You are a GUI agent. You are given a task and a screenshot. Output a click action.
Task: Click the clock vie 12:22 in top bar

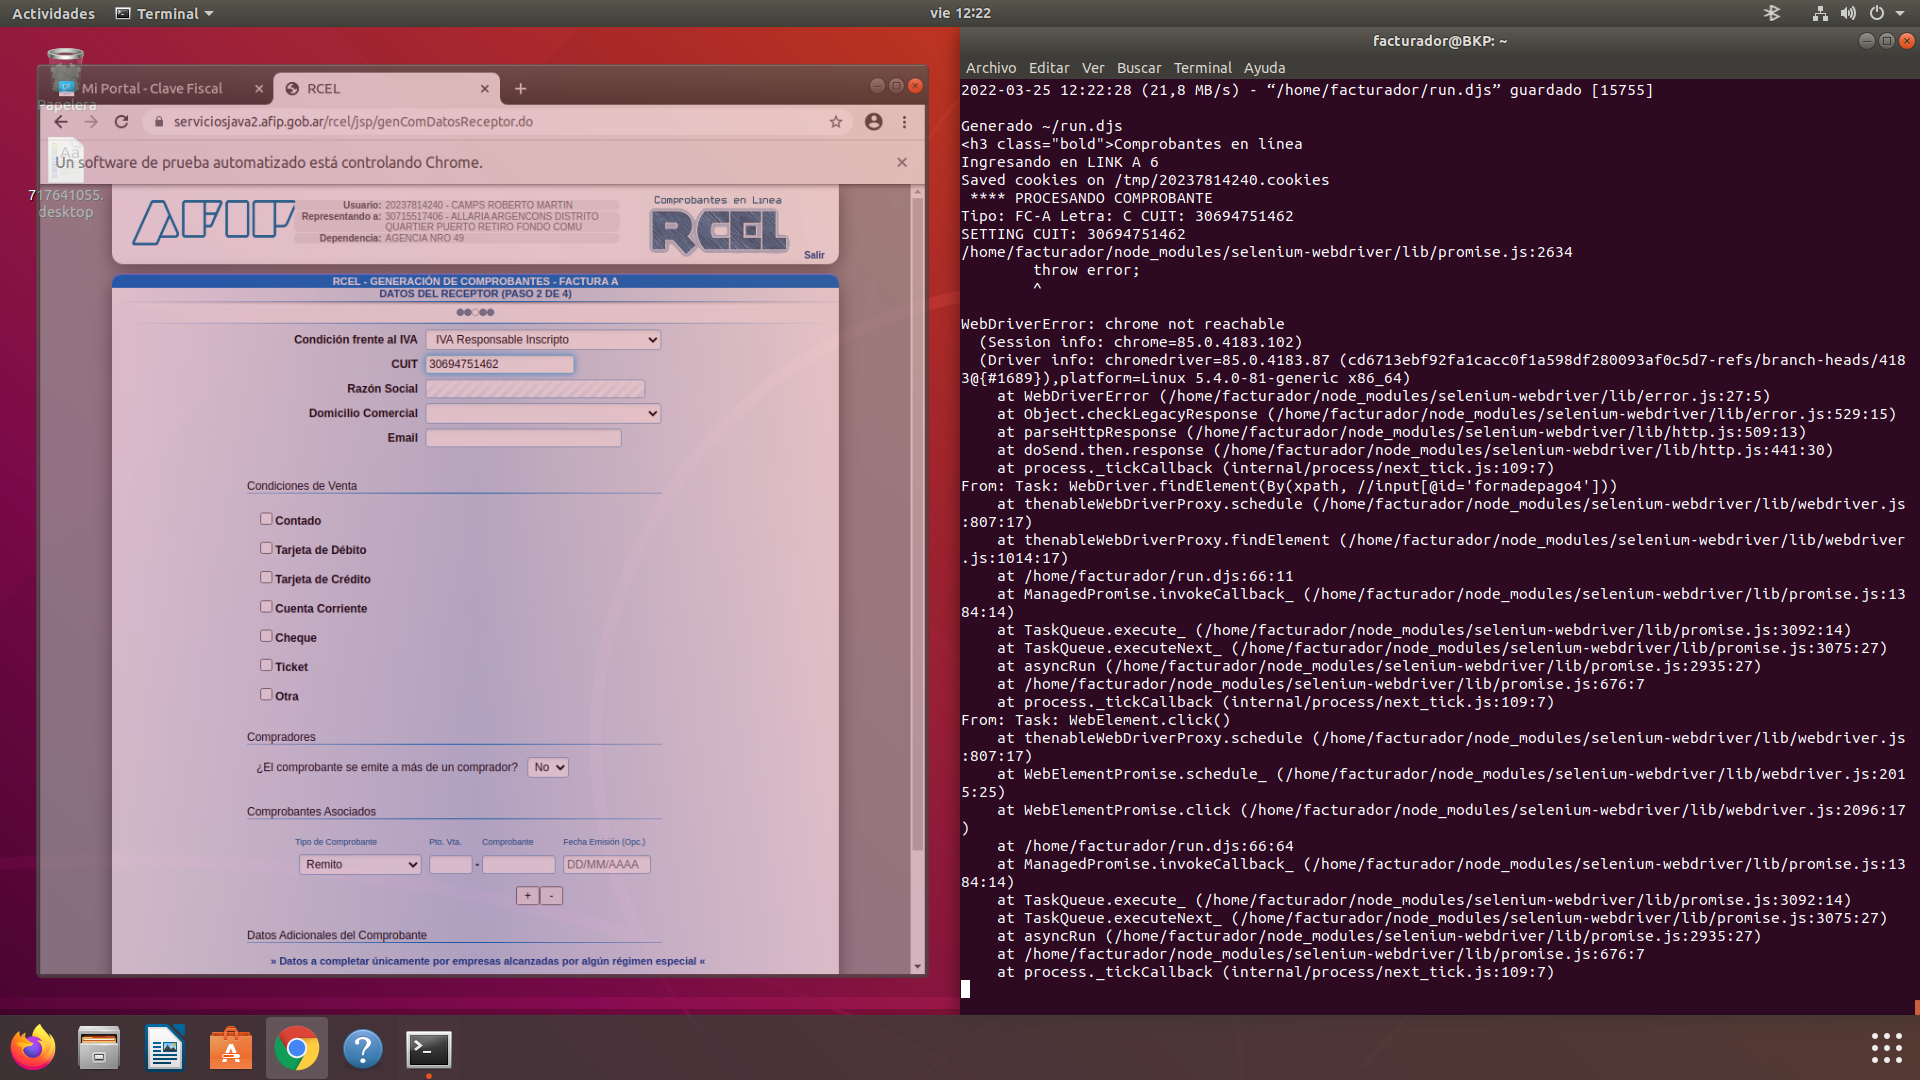(960, 13)
